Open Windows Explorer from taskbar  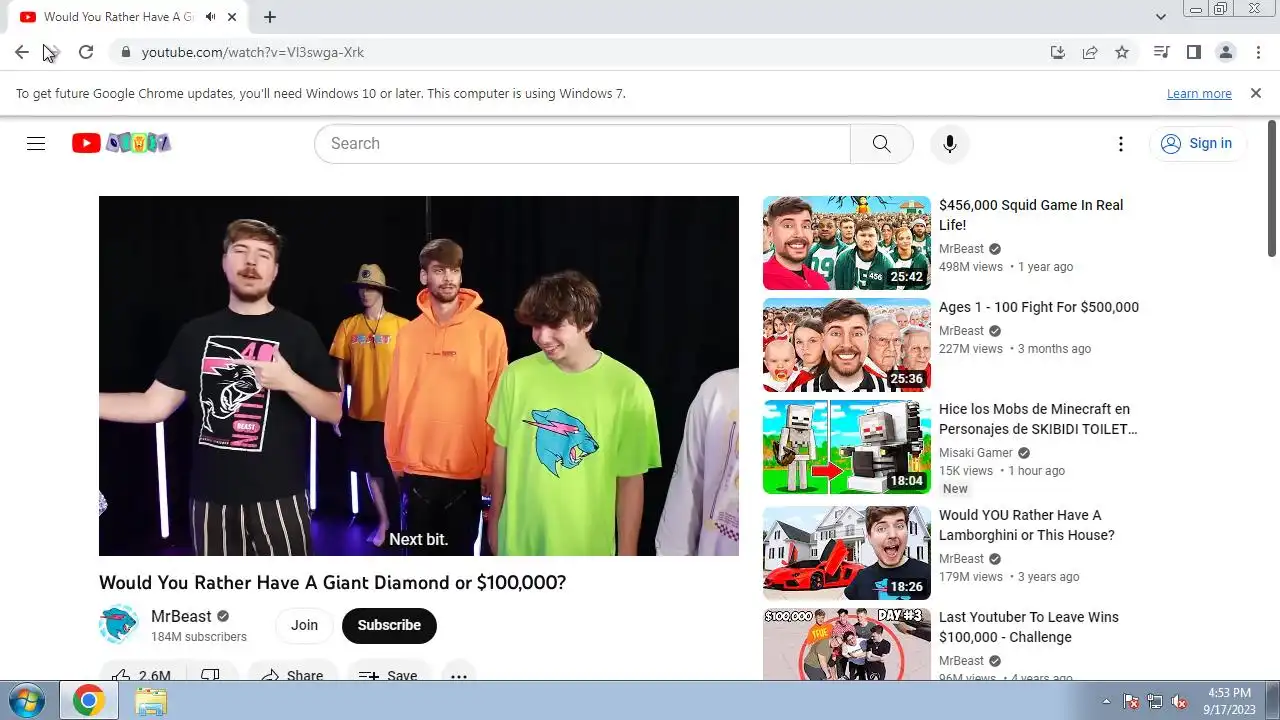[x=150, y=701]
